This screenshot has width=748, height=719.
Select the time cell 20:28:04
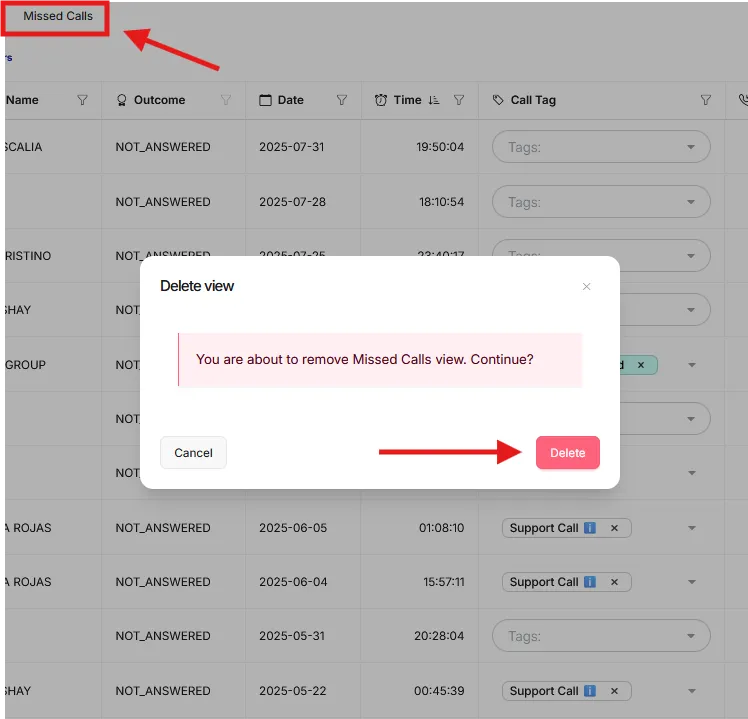click(x=439, y=636)
